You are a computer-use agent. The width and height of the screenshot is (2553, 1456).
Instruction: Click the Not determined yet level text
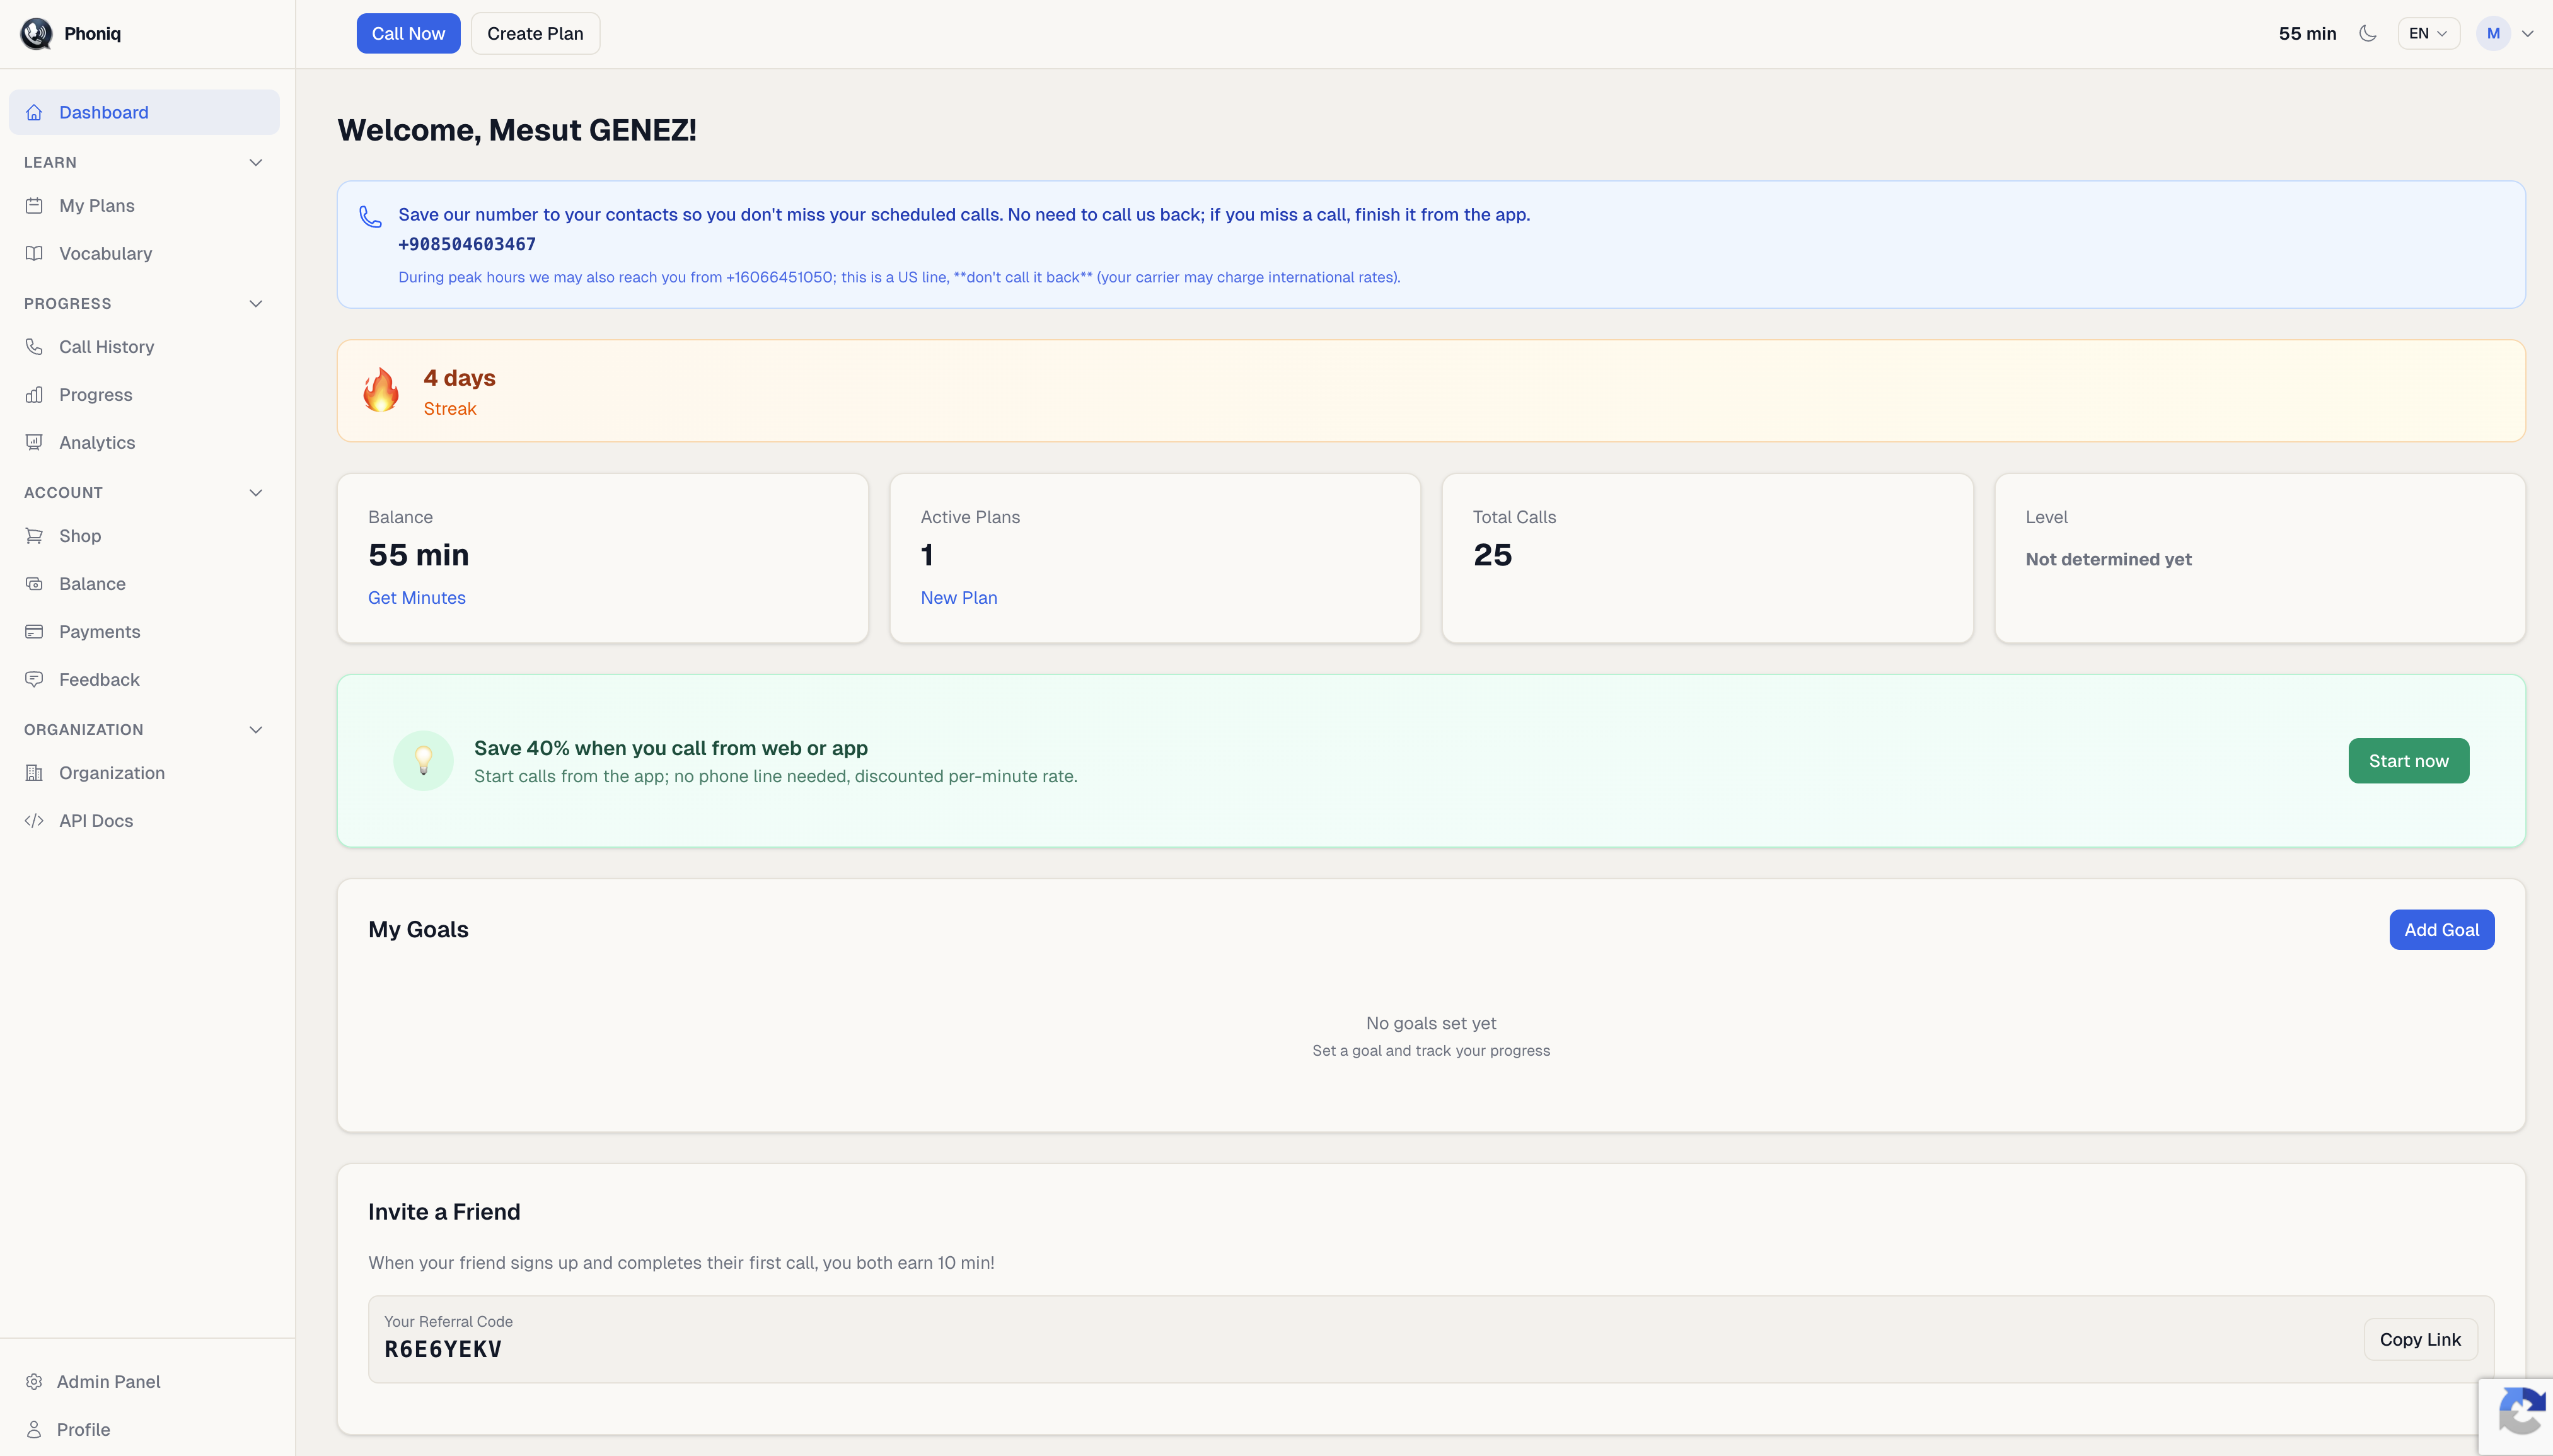pyautogui.click(x=2108, y=559)
